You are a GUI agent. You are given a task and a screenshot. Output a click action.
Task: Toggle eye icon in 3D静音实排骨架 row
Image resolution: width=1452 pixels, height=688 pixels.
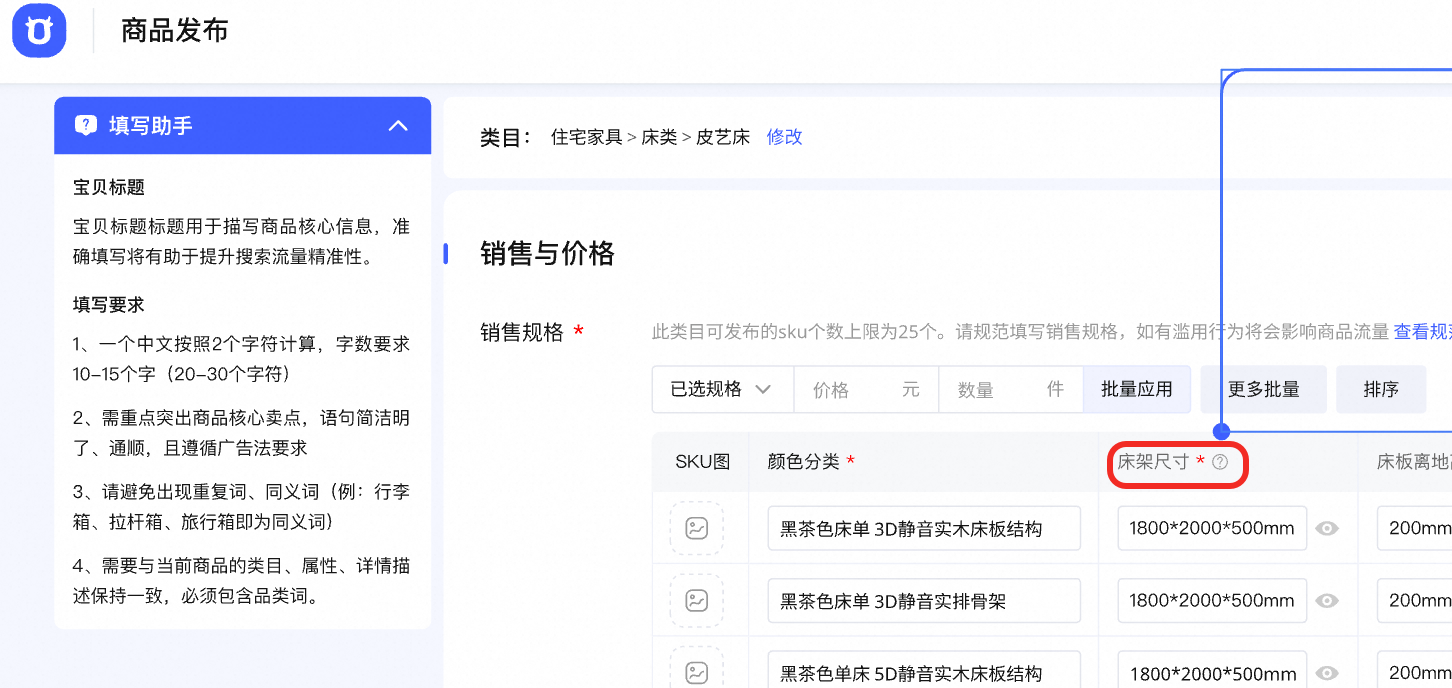[x=1327, y=600]
